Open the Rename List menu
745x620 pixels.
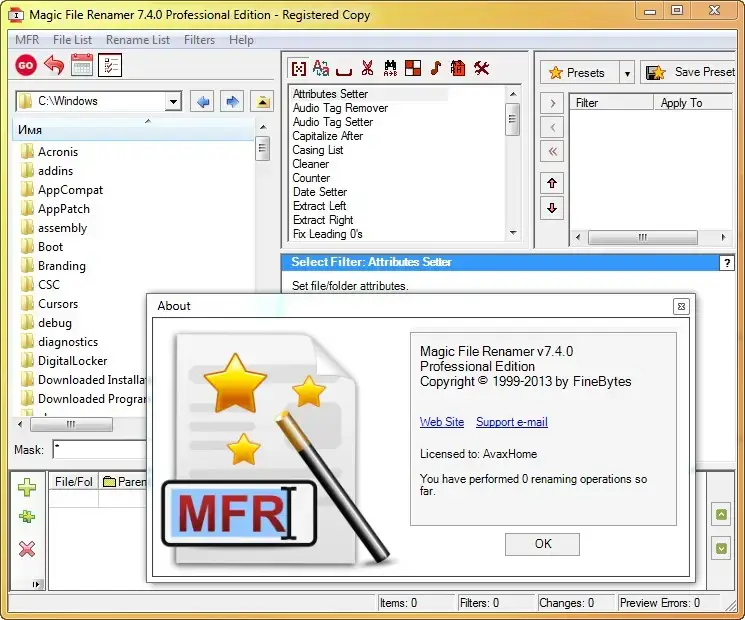click(x=138, y=40)
